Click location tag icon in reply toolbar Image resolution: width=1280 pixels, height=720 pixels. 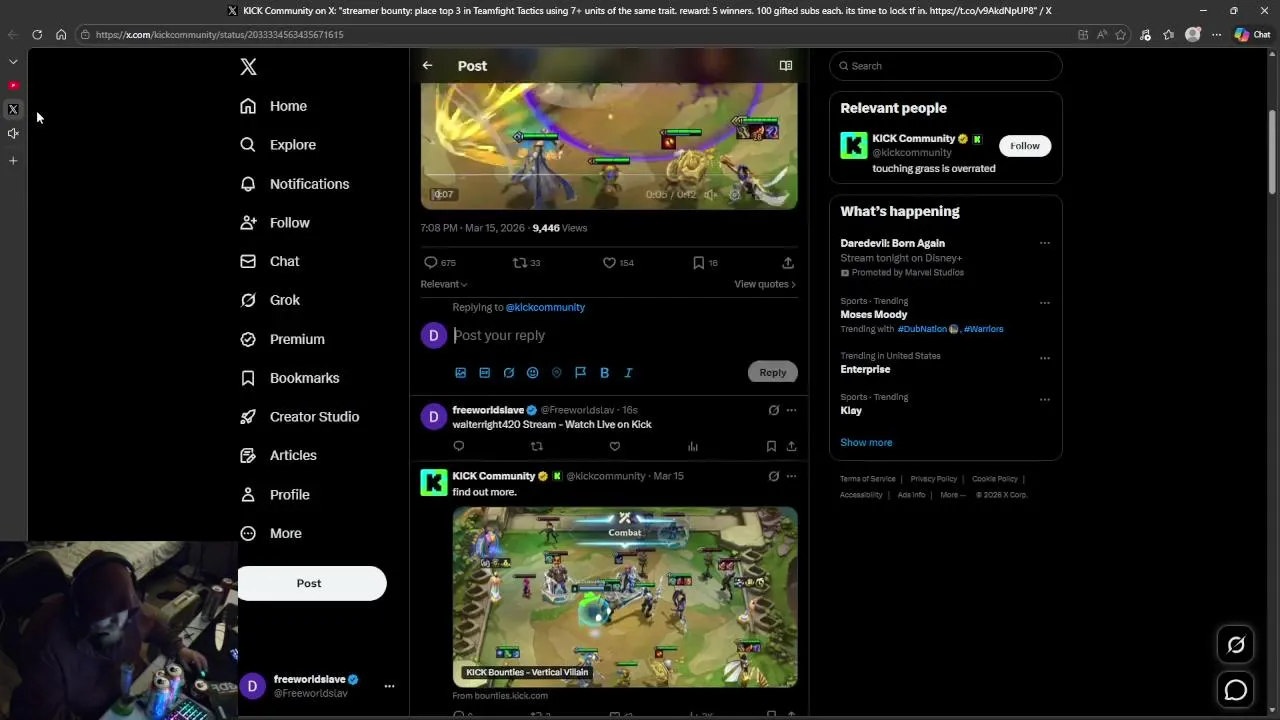557,373
